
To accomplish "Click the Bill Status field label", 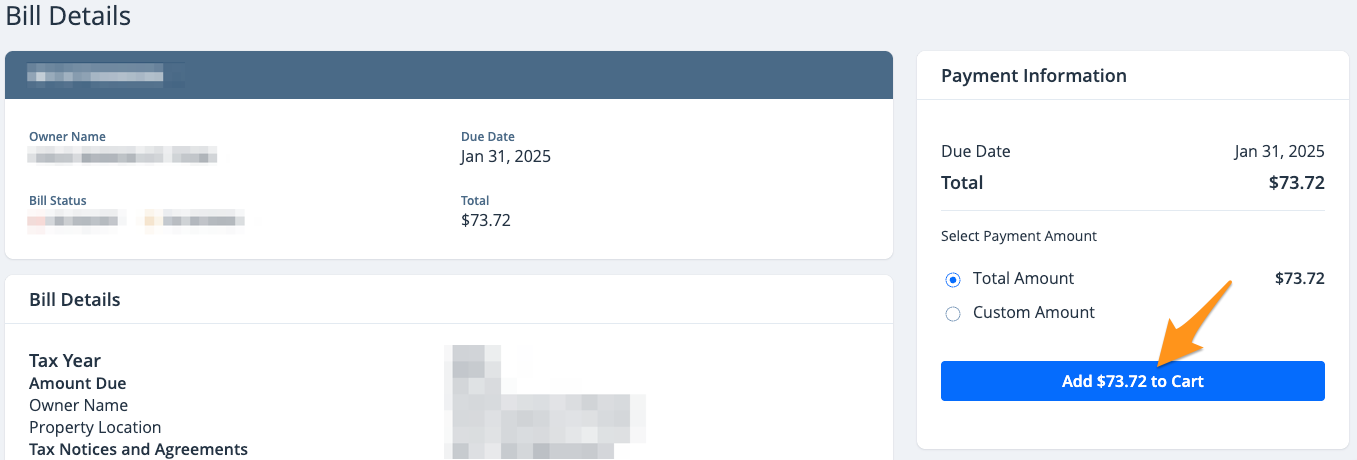I will (x=57, y=200).
